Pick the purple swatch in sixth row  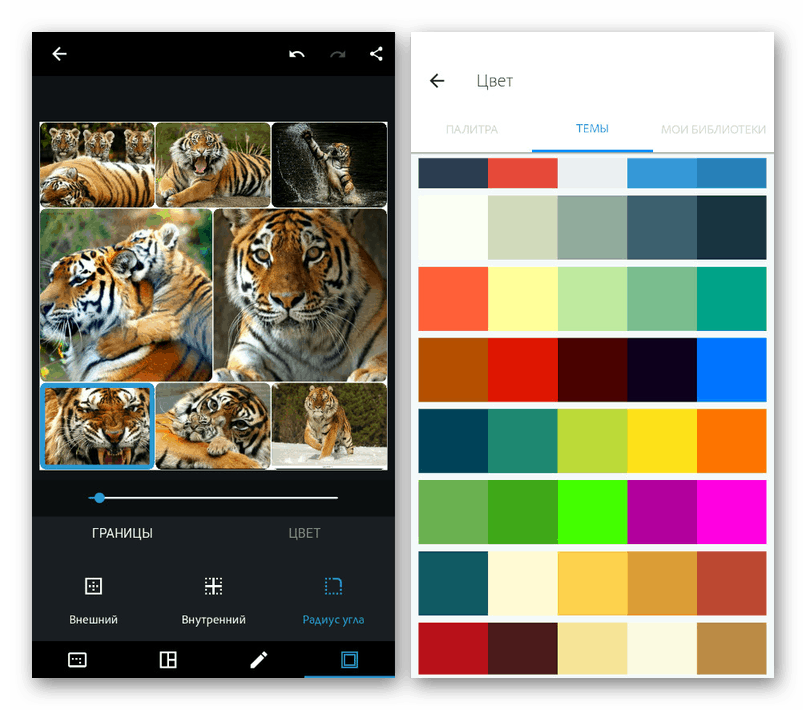pyautogui.click(x=662, y=512)
